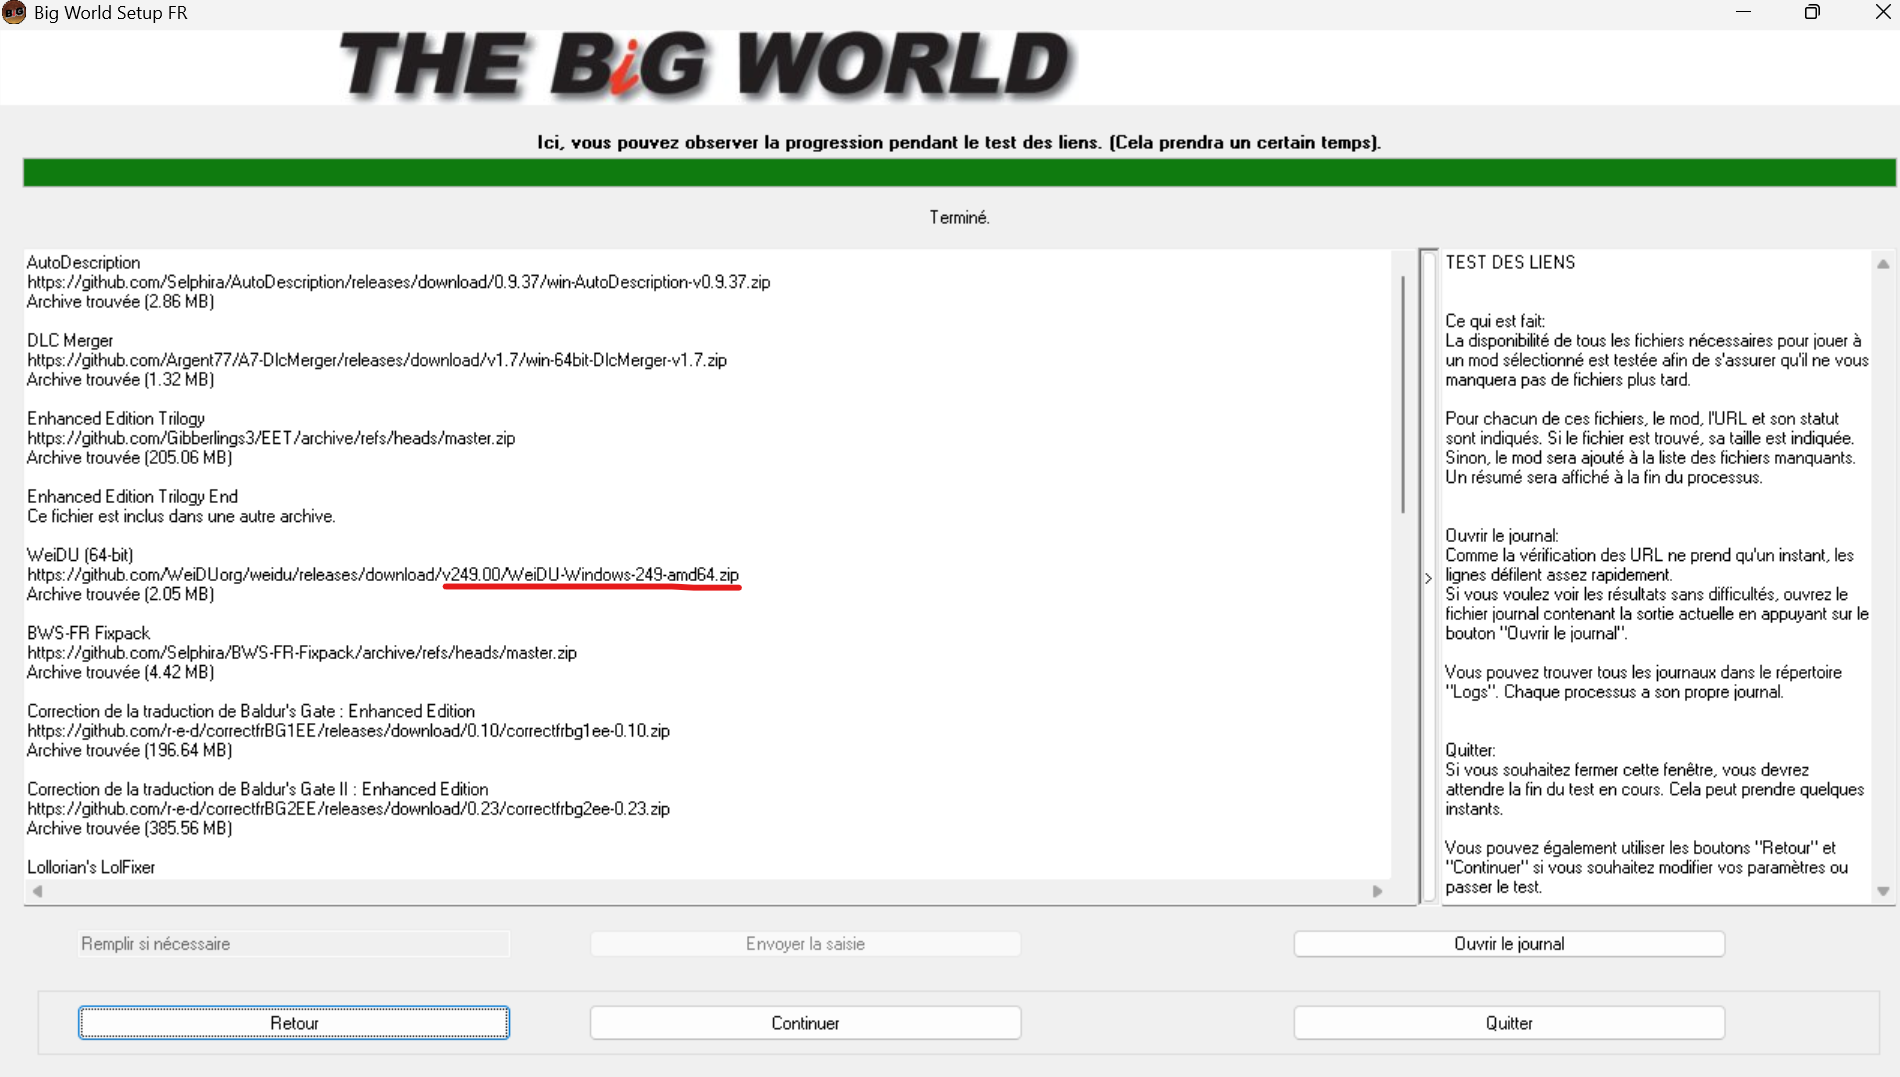This screenshot has height=1077, width=1900.
Task: Click the DLC Merger download URL
Action: [377, 360]
